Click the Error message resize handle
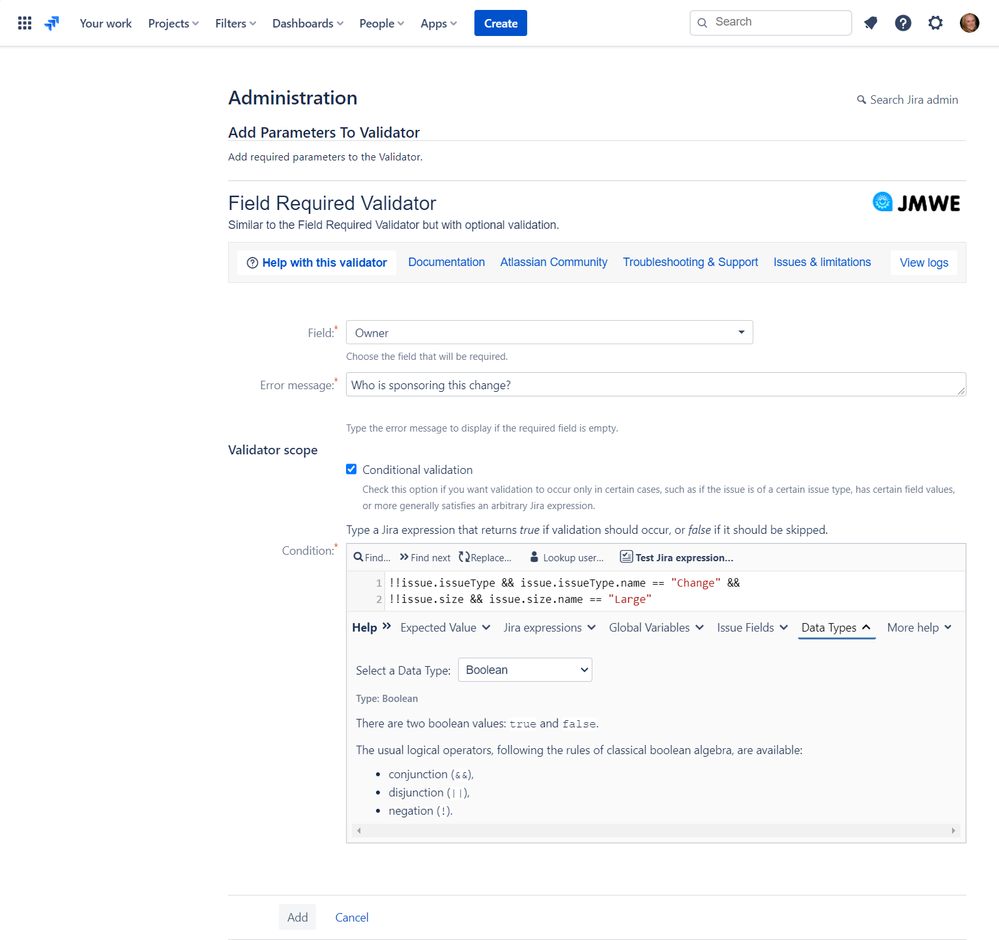Viewport: 999px width, 940px height. coord(961,391)
